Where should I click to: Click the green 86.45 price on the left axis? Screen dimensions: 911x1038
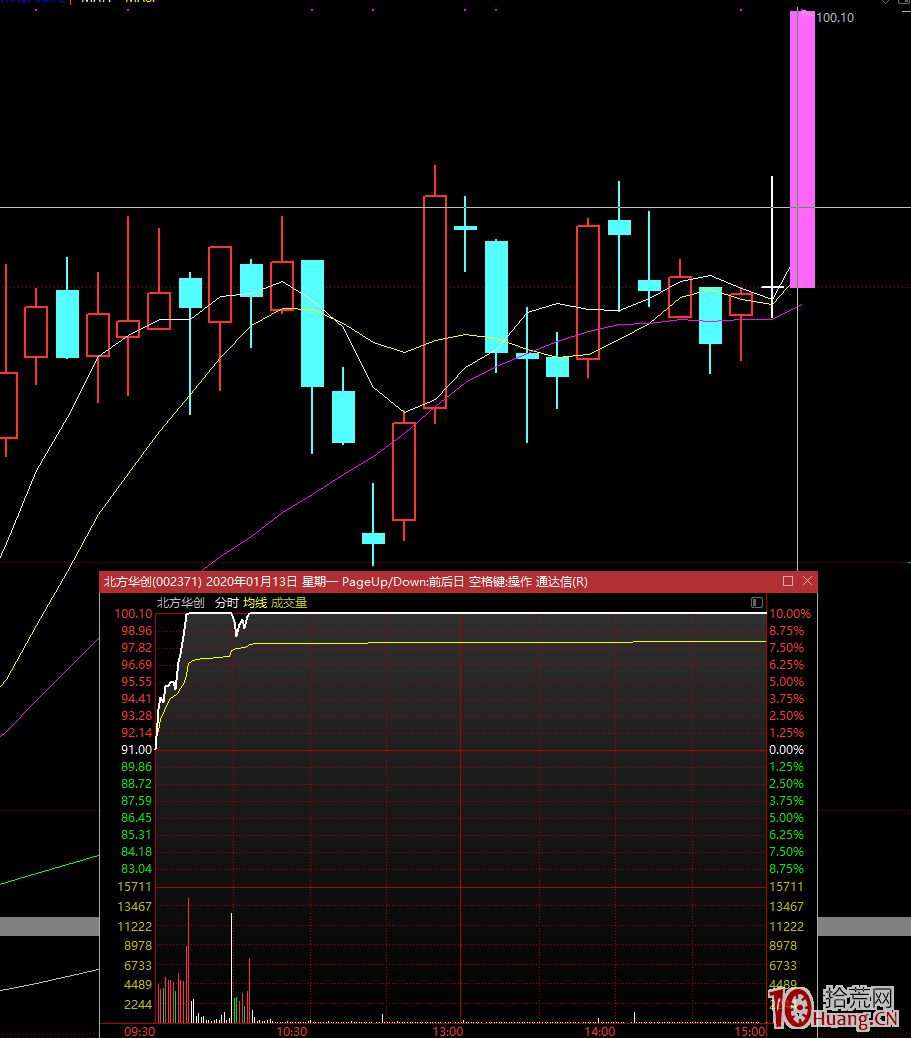coord(136,818)
